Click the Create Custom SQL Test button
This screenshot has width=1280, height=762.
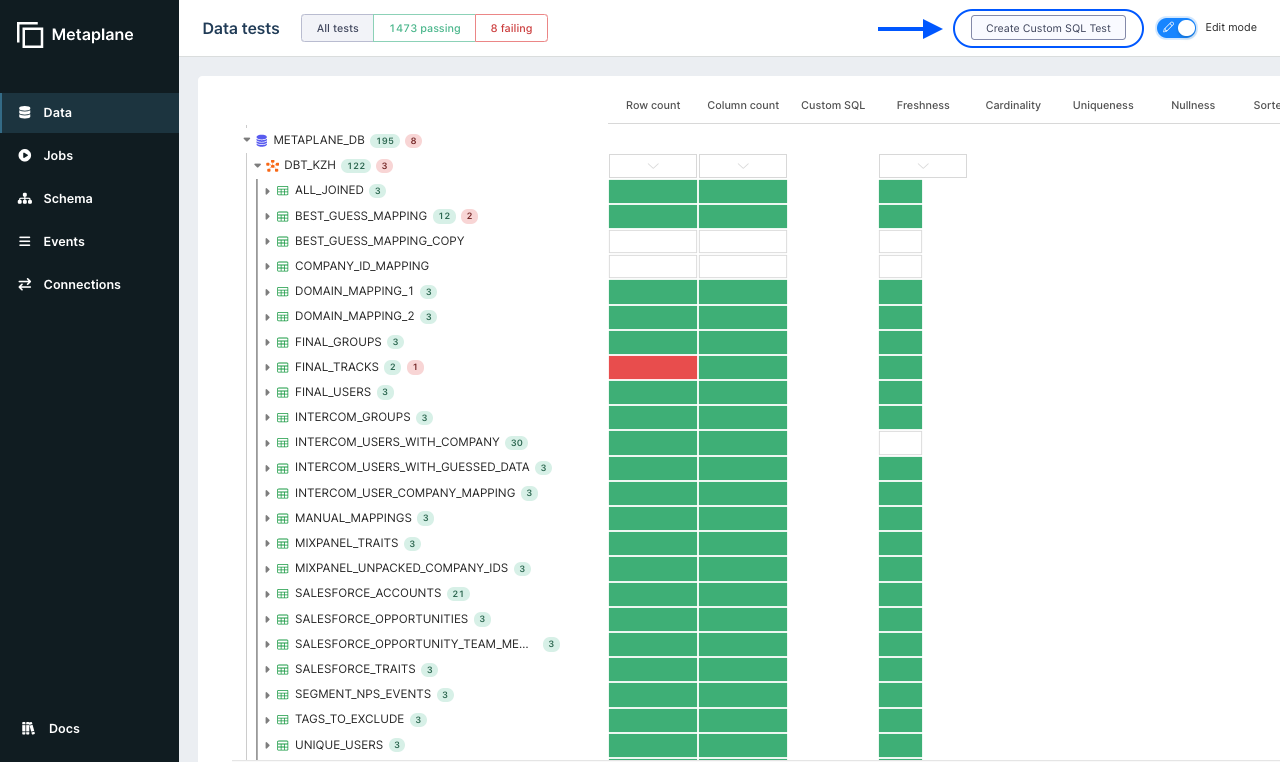click(1048, 28)
